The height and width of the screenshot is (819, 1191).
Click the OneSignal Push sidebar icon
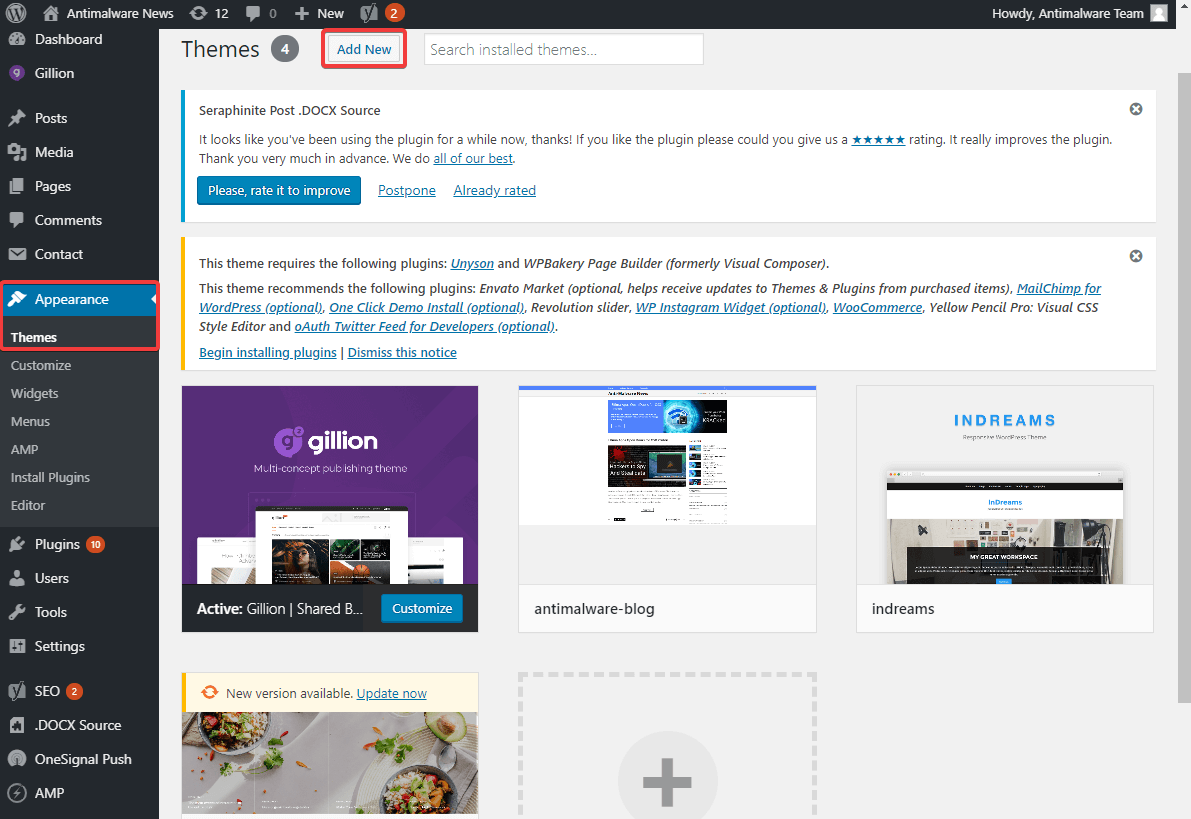pos(24,758)
